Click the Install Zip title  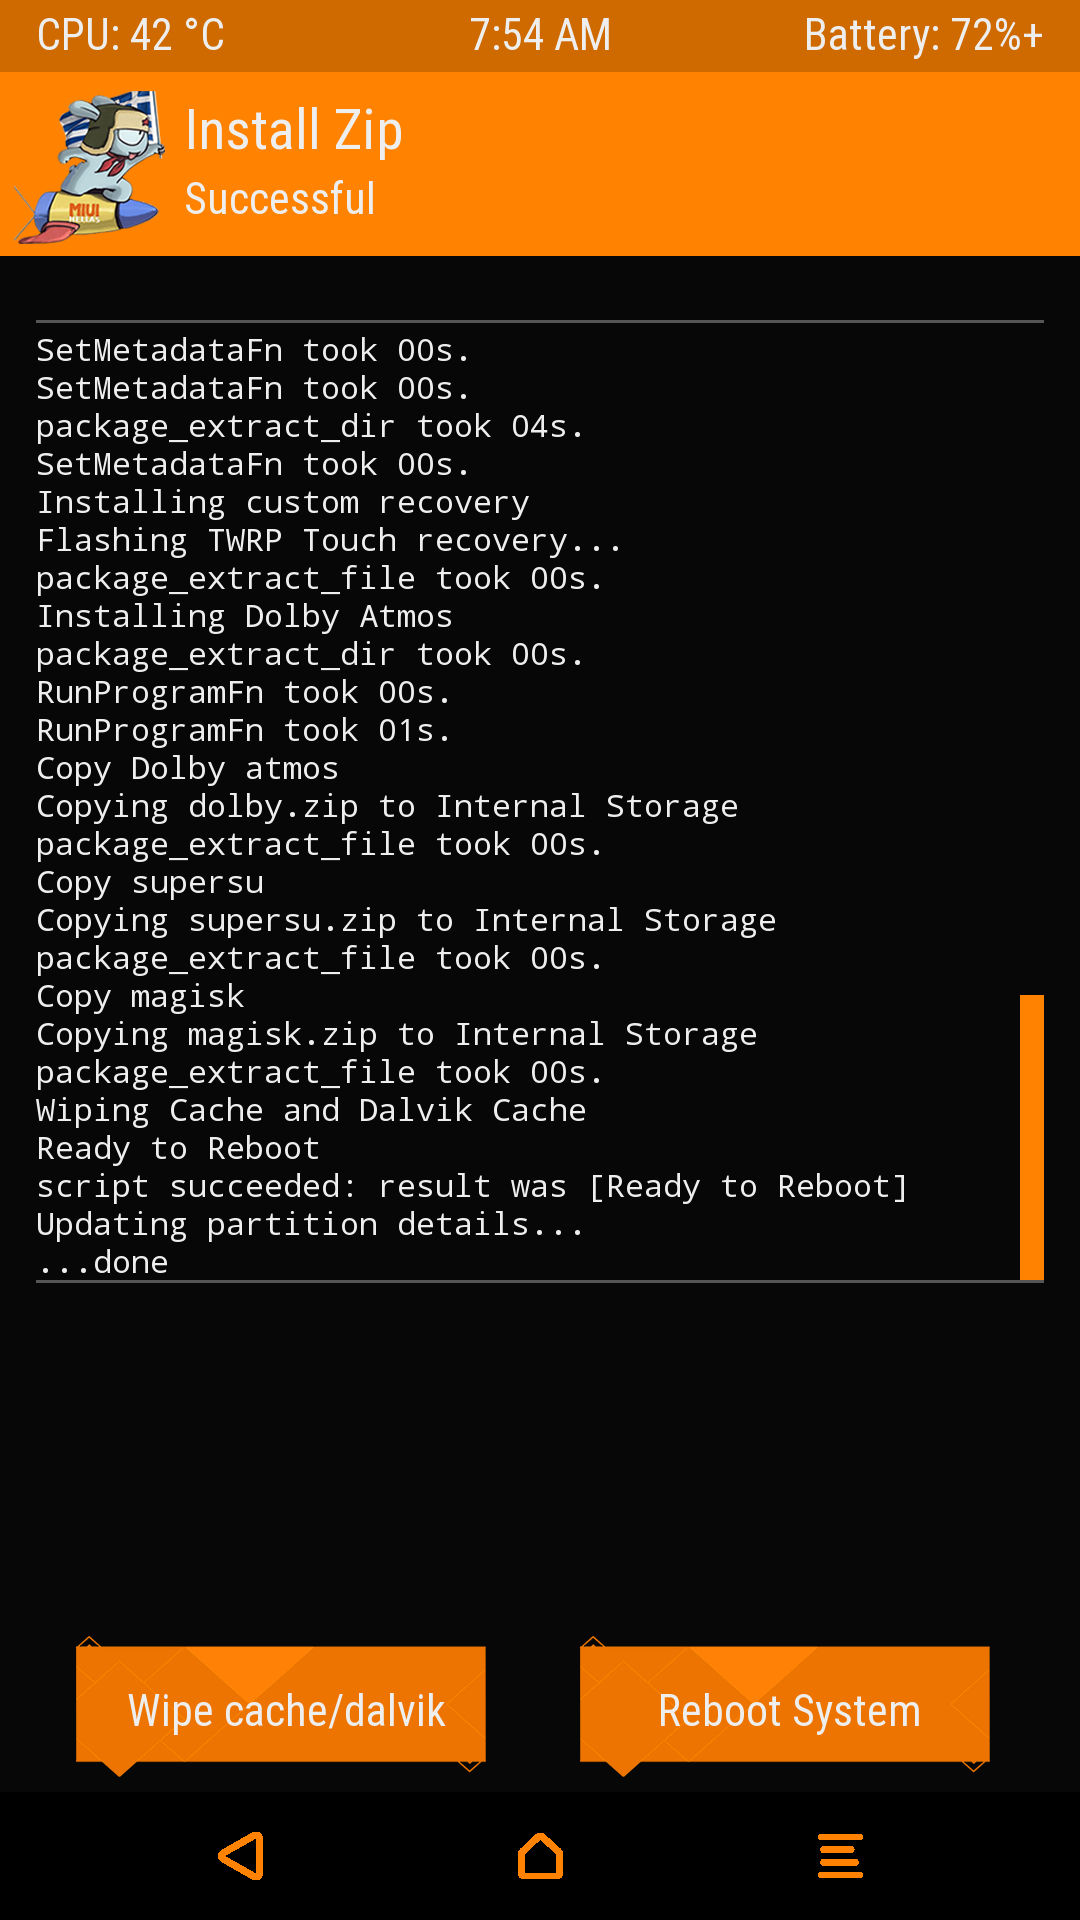[294, 131]
